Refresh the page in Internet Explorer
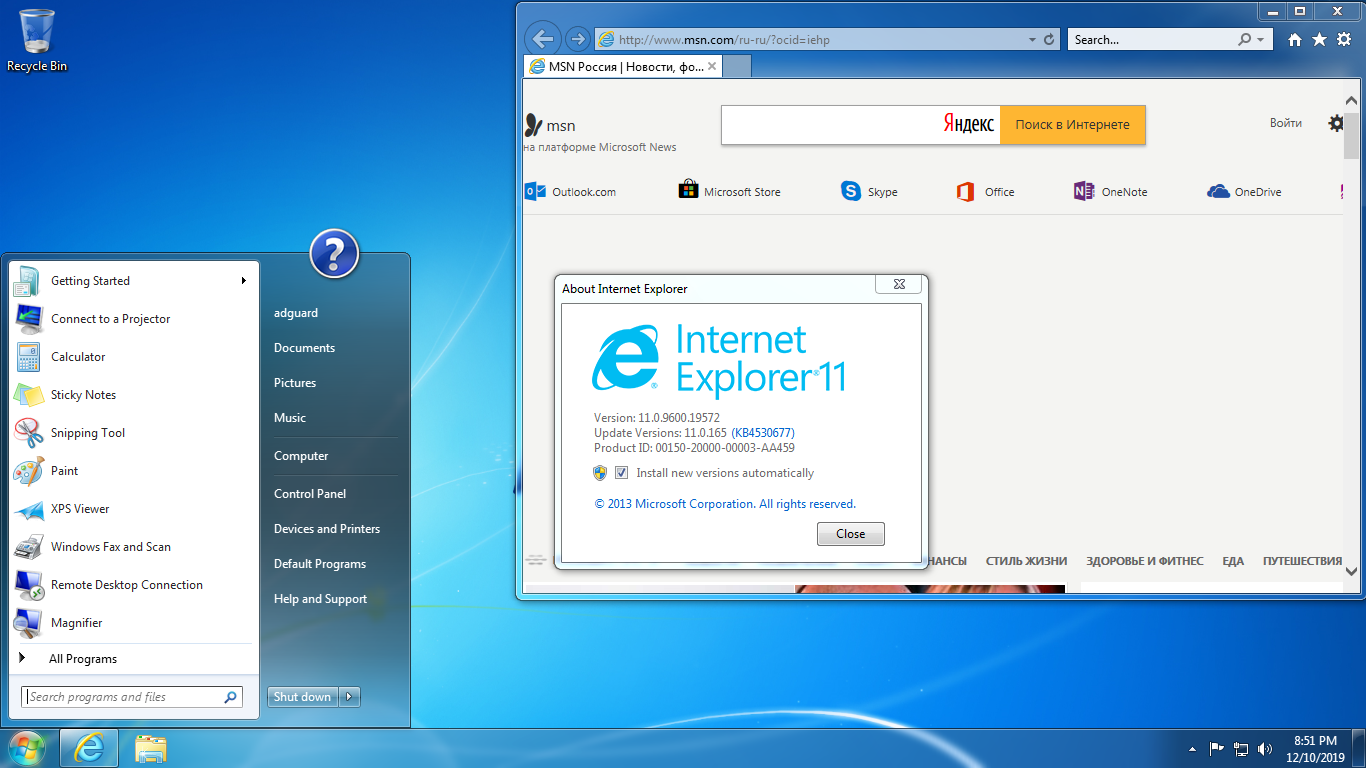This screenshot has width=1366, height=768. pyautogui.click(x=1049, y=40)
